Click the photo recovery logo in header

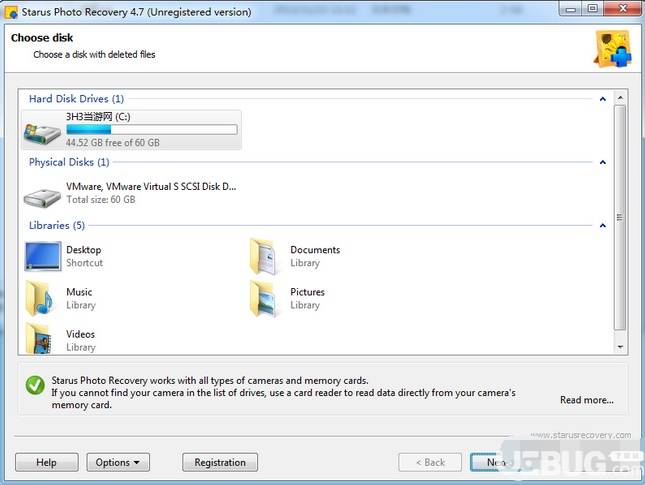[612, 49]
